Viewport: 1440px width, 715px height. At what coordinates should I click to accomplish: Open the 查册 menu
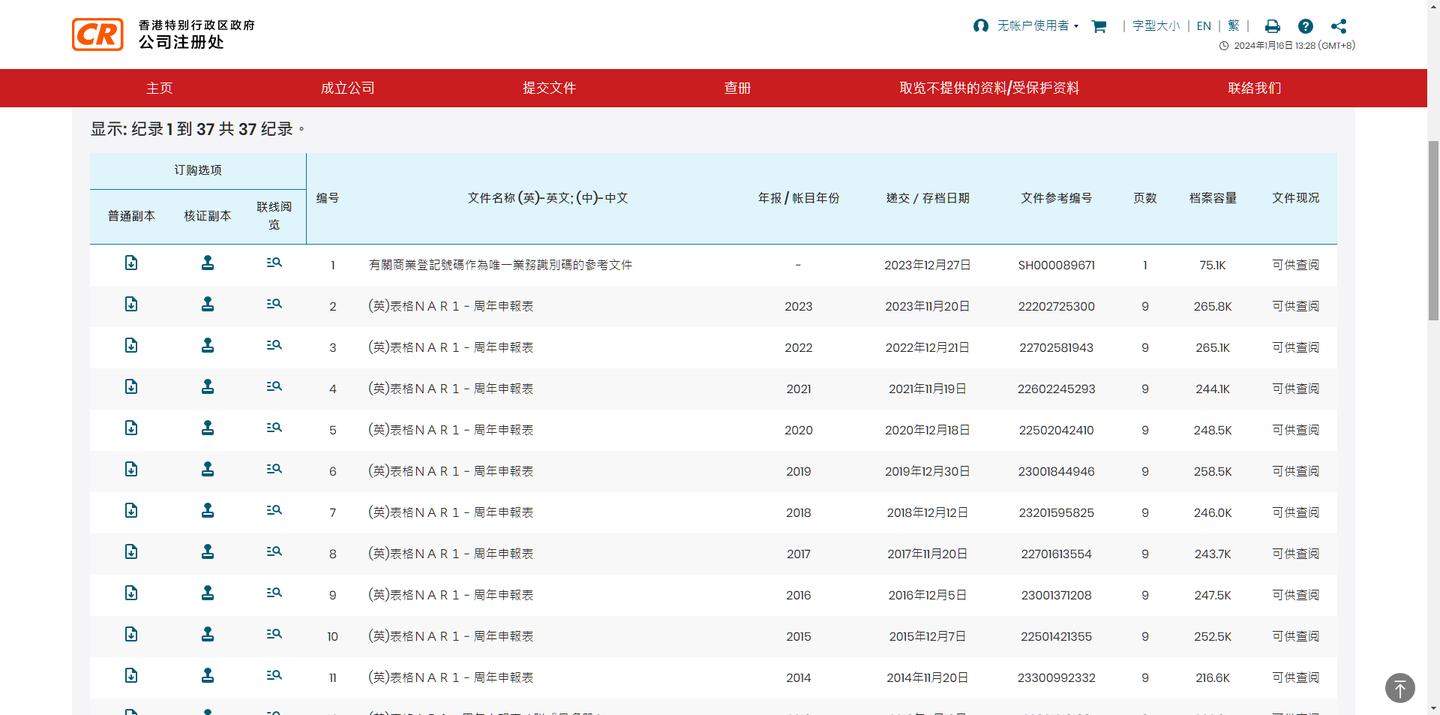(x=737, y=88)
